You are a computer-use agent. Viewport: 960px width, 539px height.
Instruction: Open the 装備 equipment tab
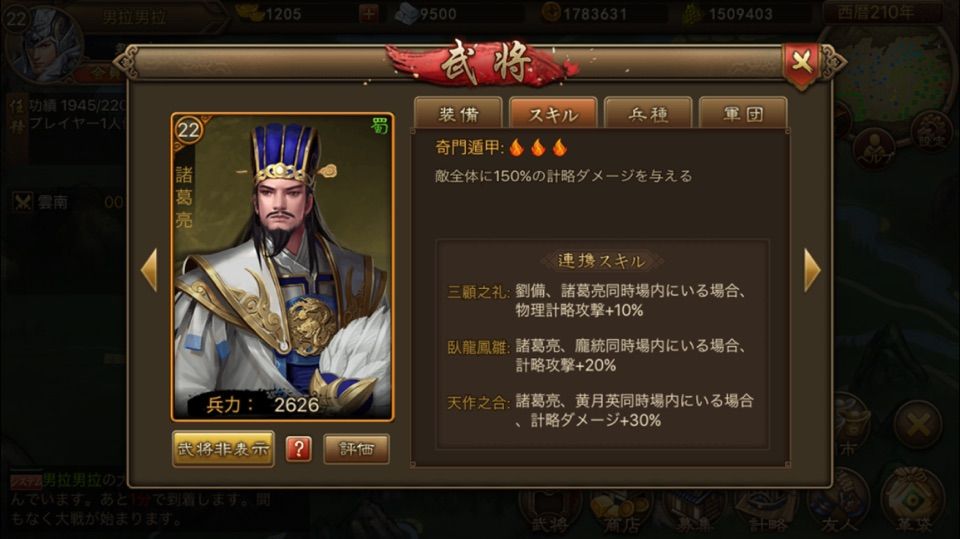tap(459, 113)
